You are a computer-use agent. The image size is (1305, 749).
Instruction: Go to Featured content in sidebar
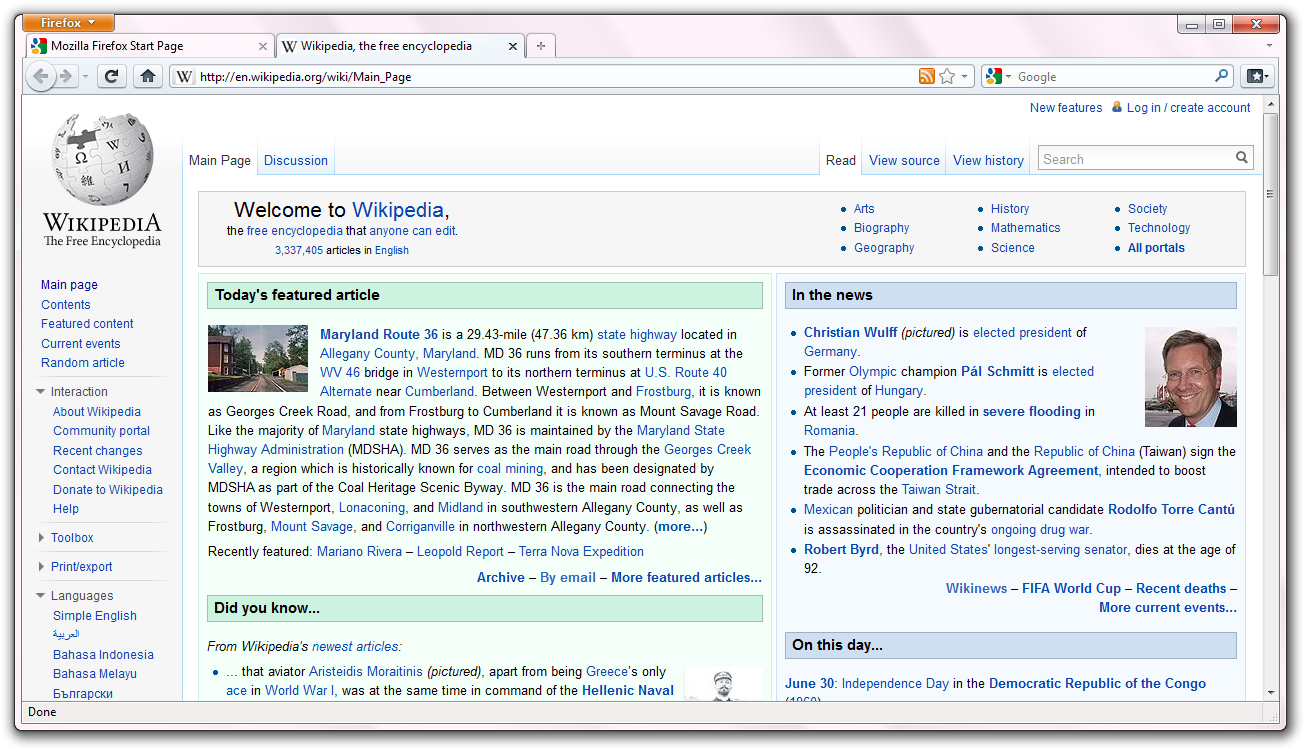pos(87,324)
